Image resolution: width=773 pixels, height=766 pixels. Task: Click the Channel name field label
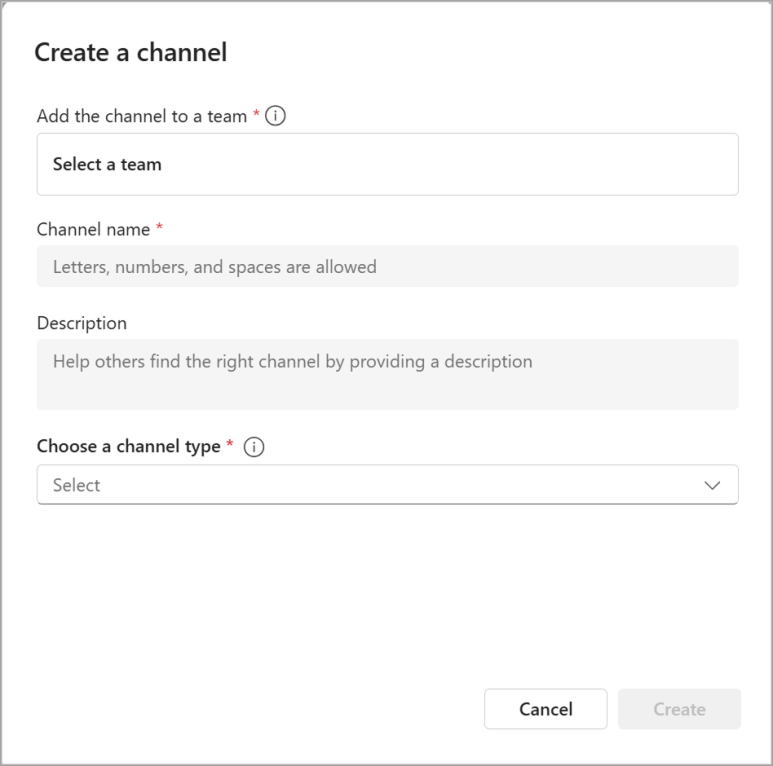point(93,230)
